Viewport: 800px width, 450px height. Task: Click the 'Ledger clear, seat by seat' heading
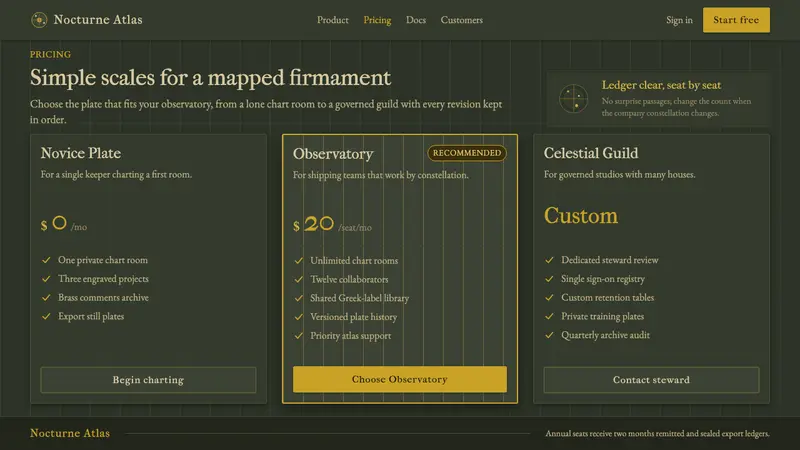click(661, 85)
